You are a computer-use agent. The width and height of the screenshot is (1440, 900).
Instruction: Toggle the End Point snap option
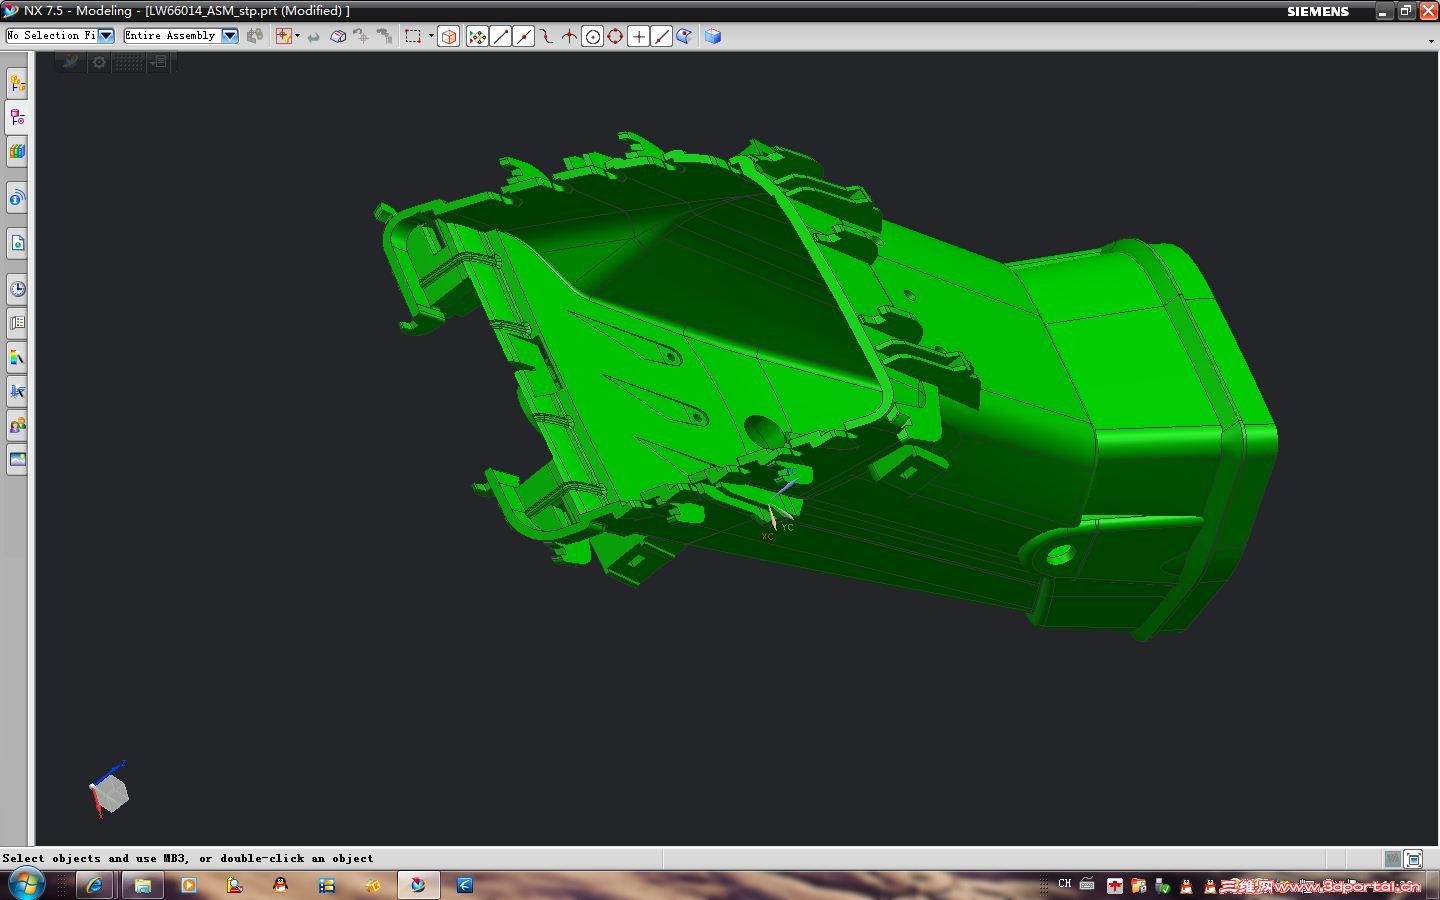[501, 37]
